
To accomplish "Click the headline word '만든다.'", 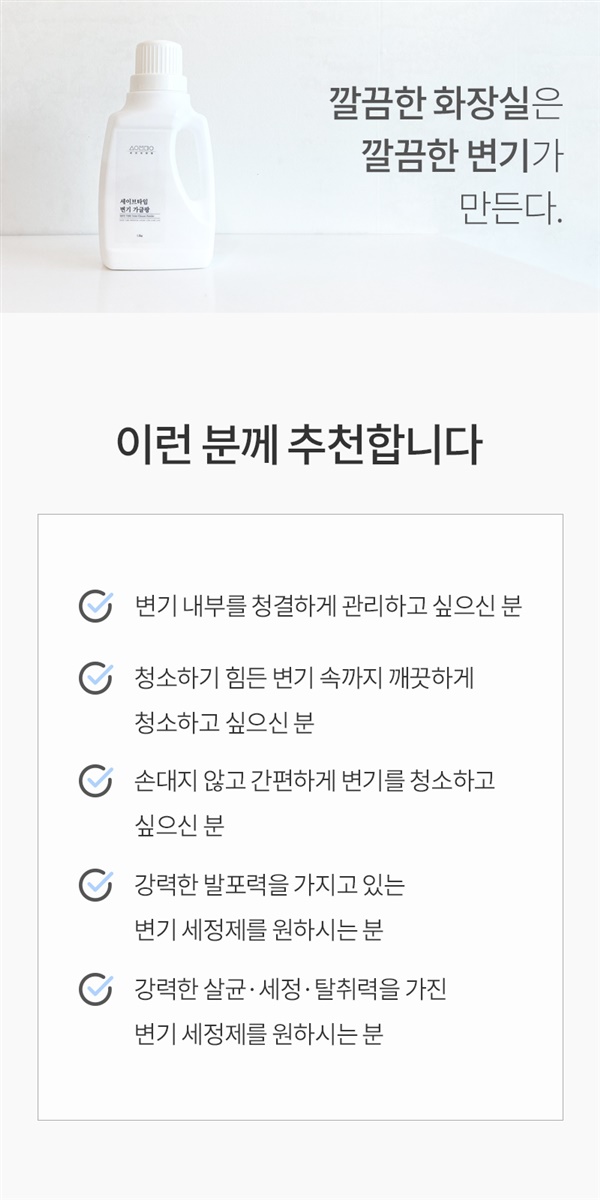I will [511, 206].
